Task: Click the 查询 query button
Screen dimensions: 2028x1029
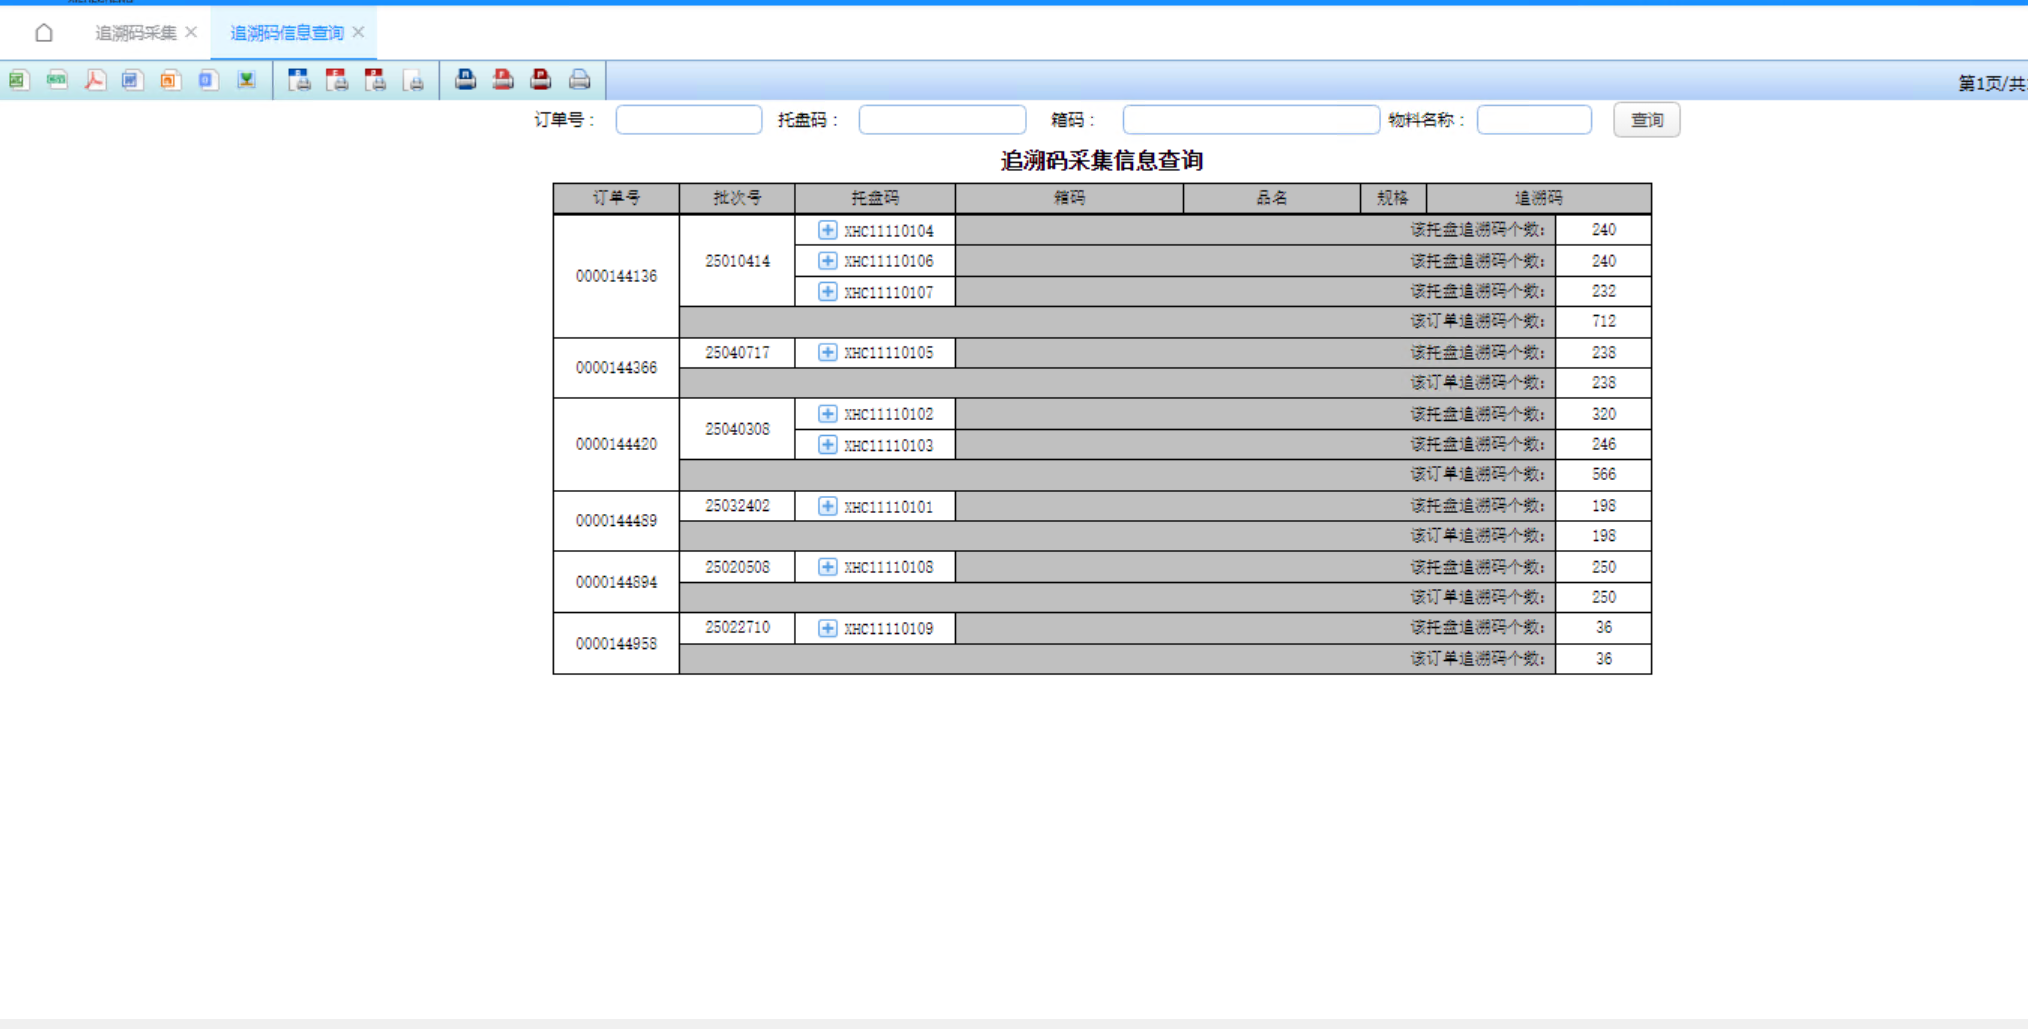Action: click(1646, 120)
